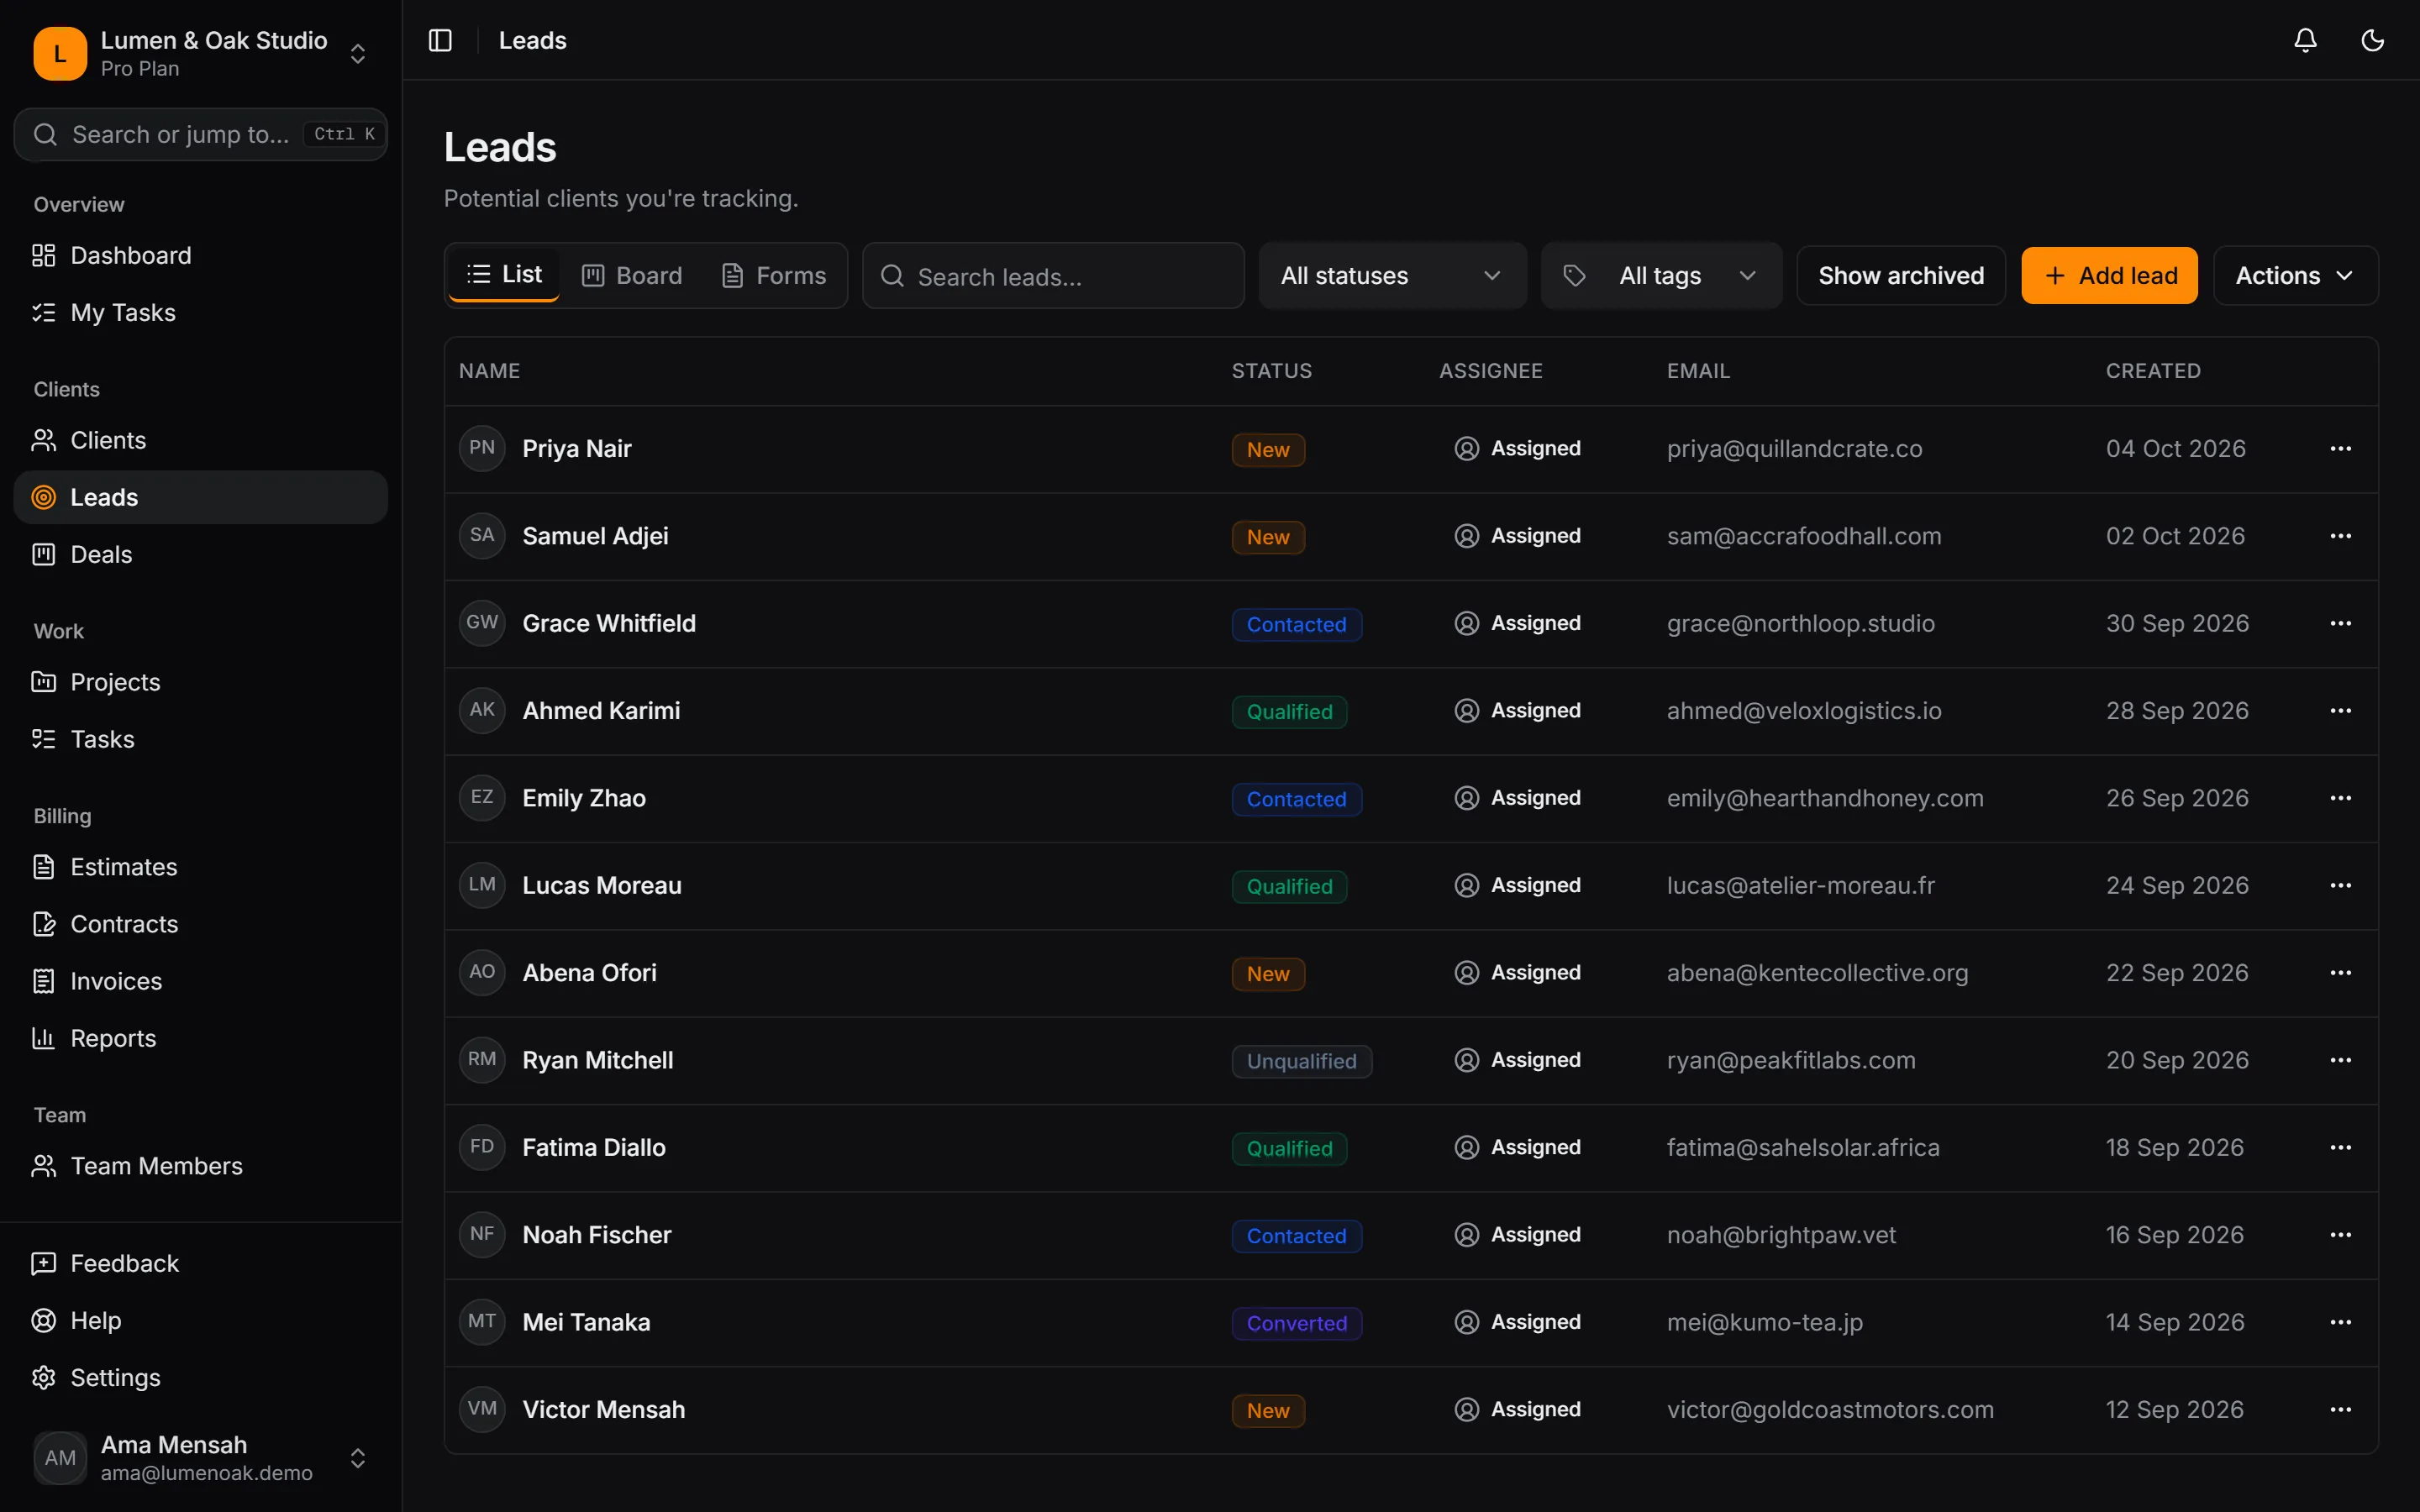Open Feedback in the sidebar

coord(200,1264)
